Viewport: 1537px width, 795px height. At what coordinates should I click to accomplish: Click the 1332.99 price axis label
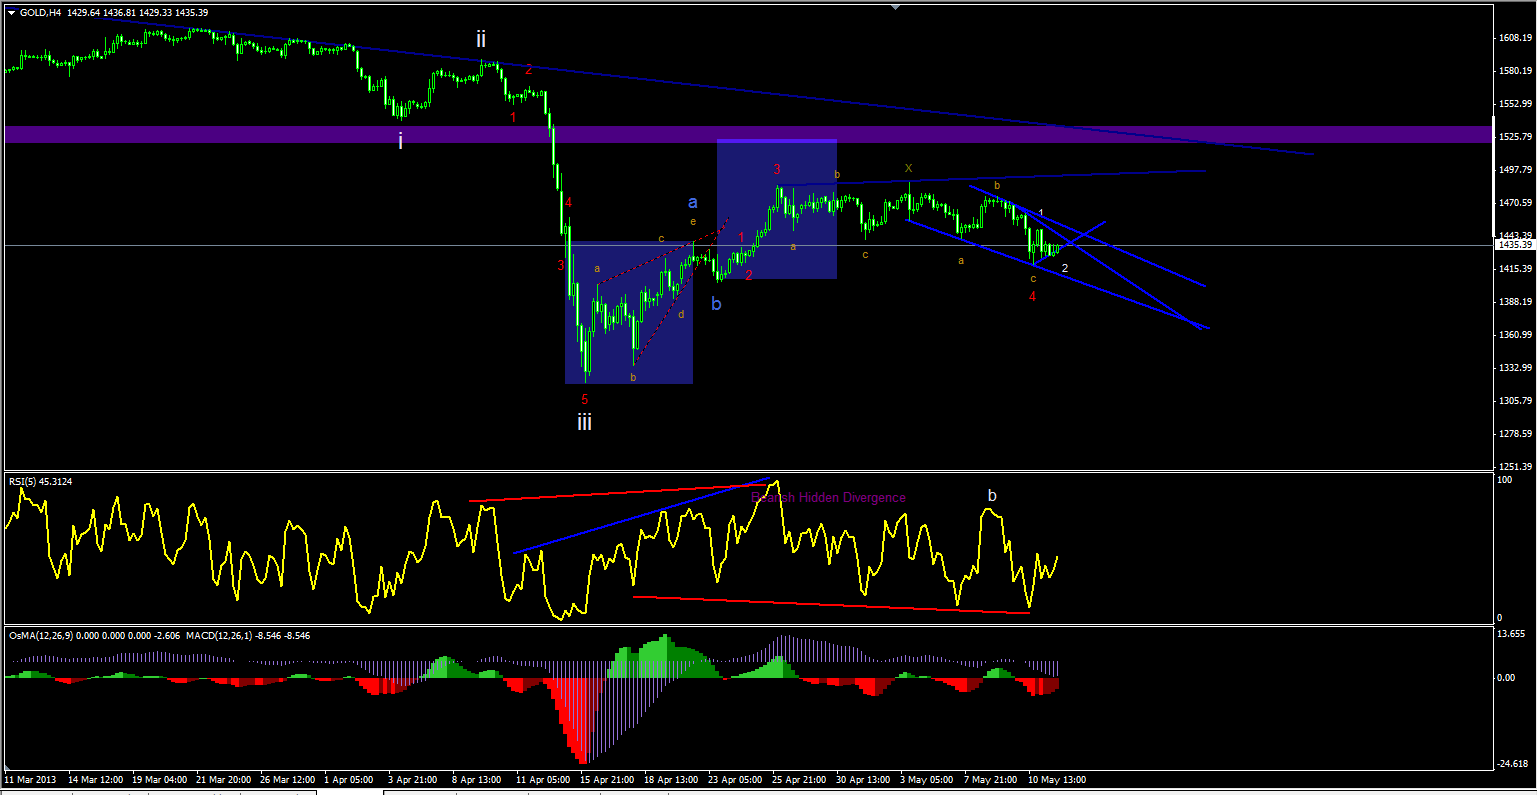pyautogui.click(x=1517, y=368)
